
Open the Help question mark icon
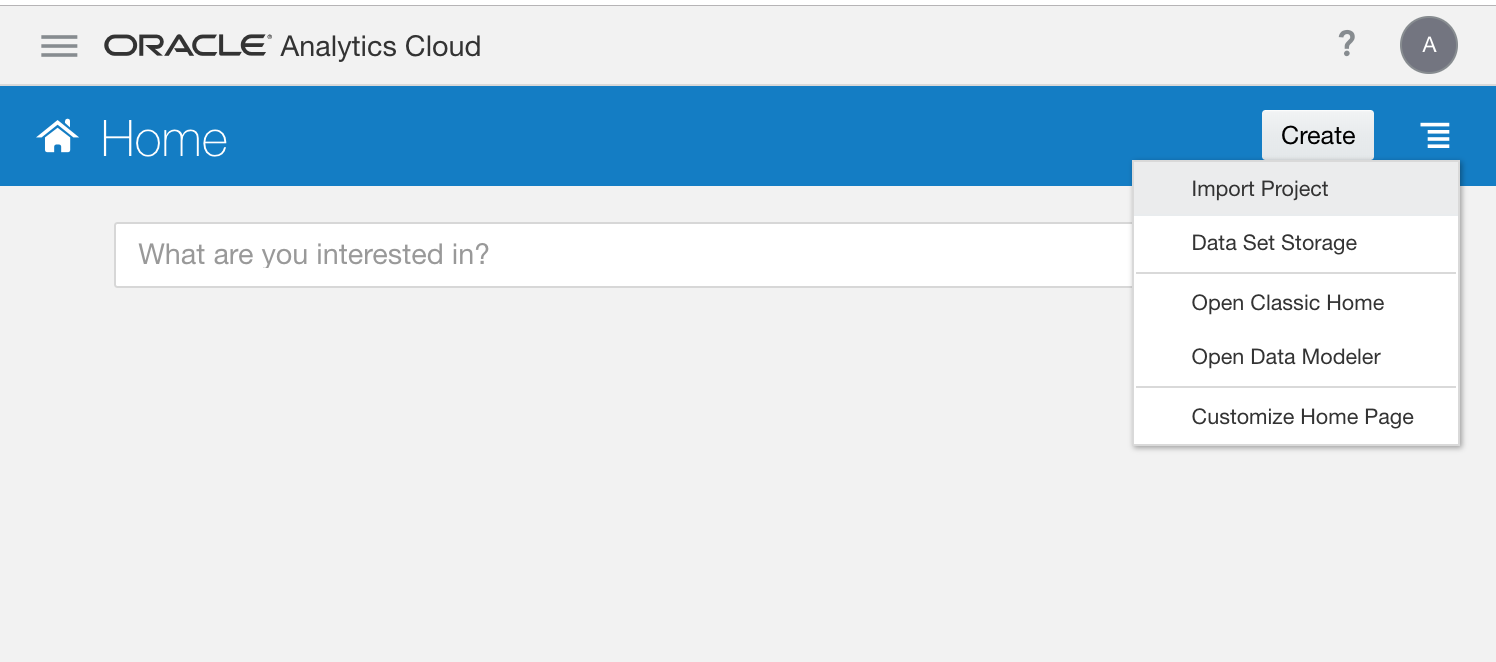tap(1347, 44)
